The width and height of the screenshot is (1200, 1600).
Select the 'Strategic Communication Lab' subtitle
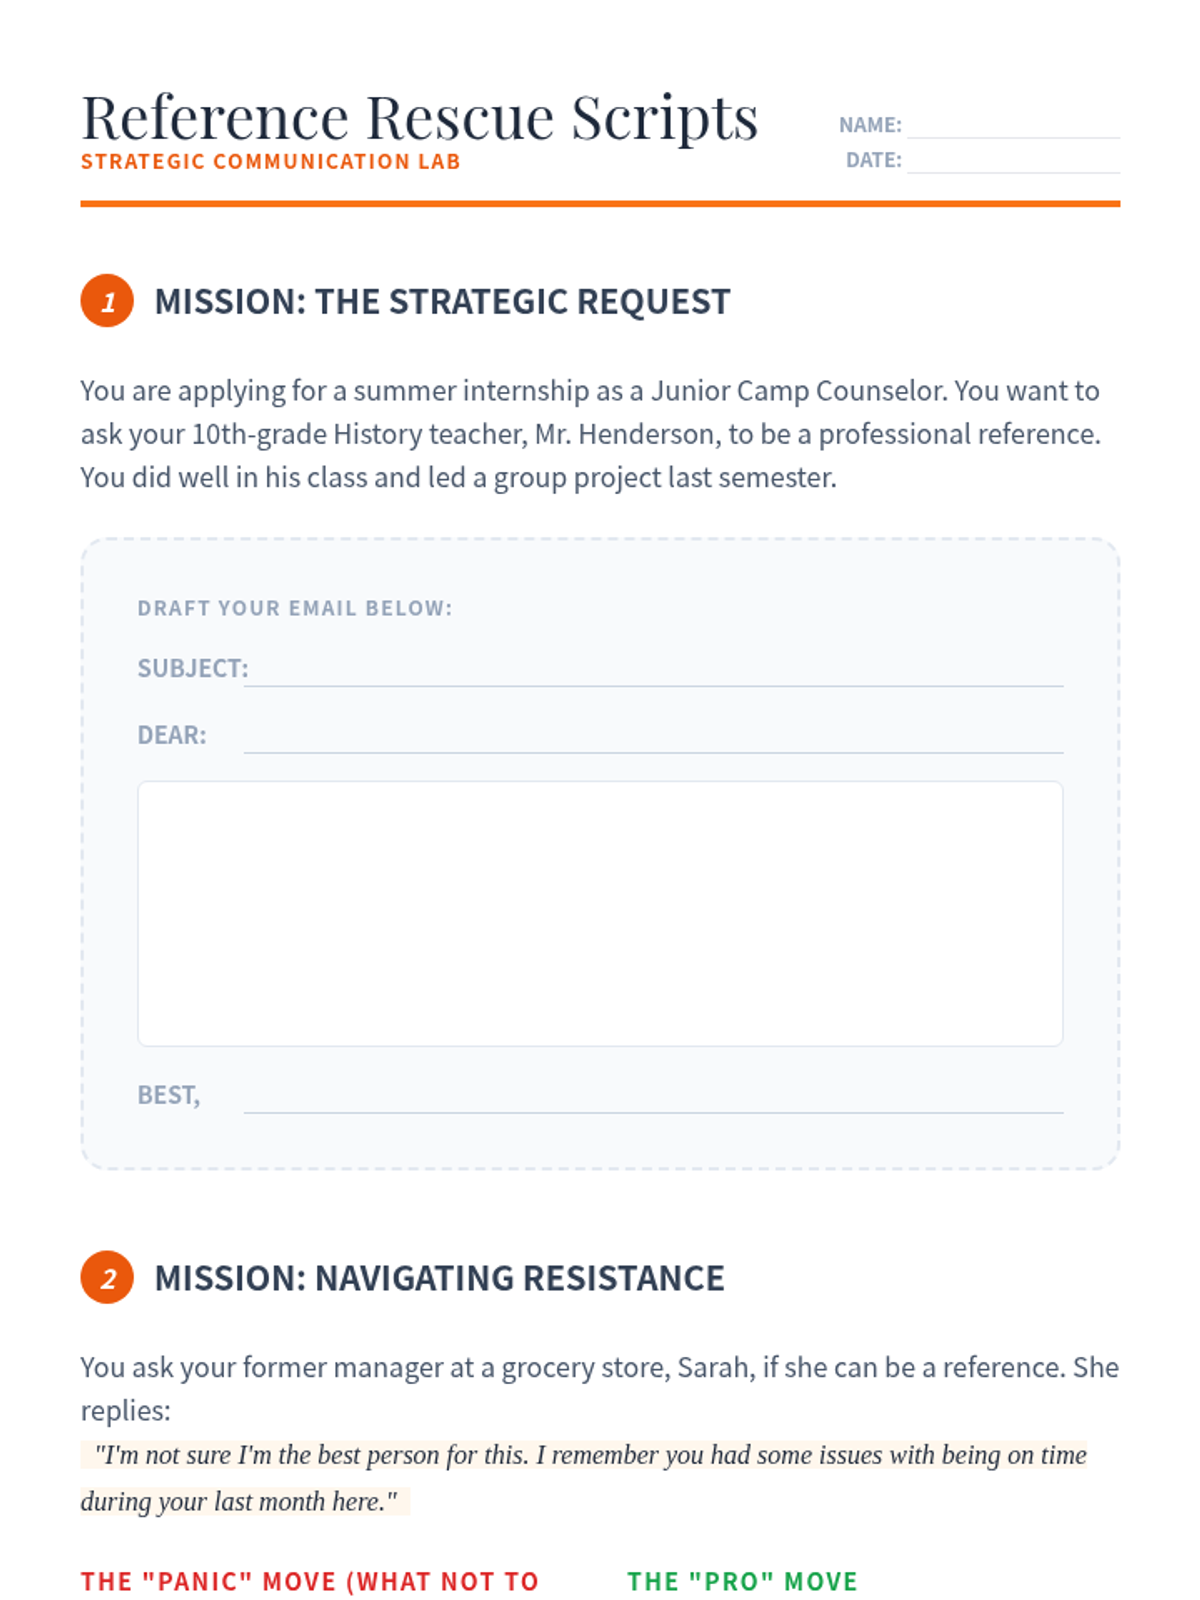click(271, 162)
